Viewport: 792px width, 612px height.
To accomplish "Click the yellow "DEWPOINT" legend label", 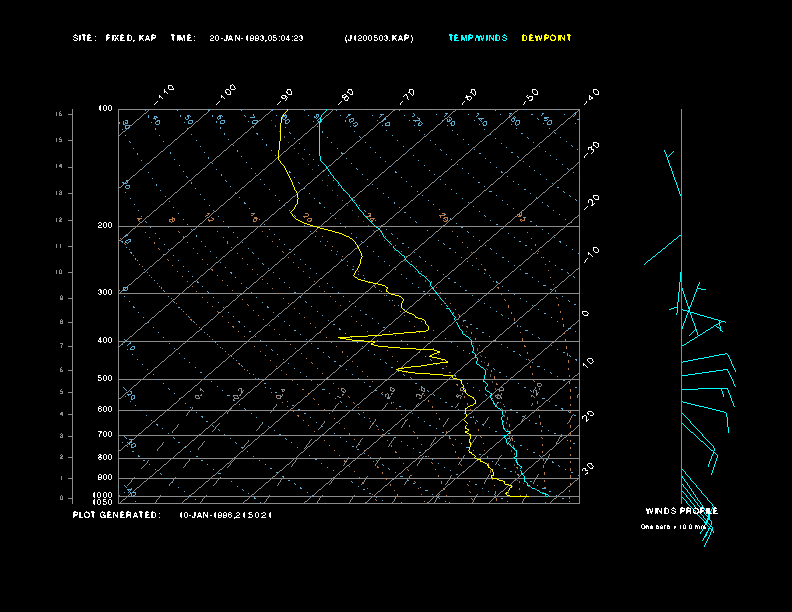I will (547, 38).
